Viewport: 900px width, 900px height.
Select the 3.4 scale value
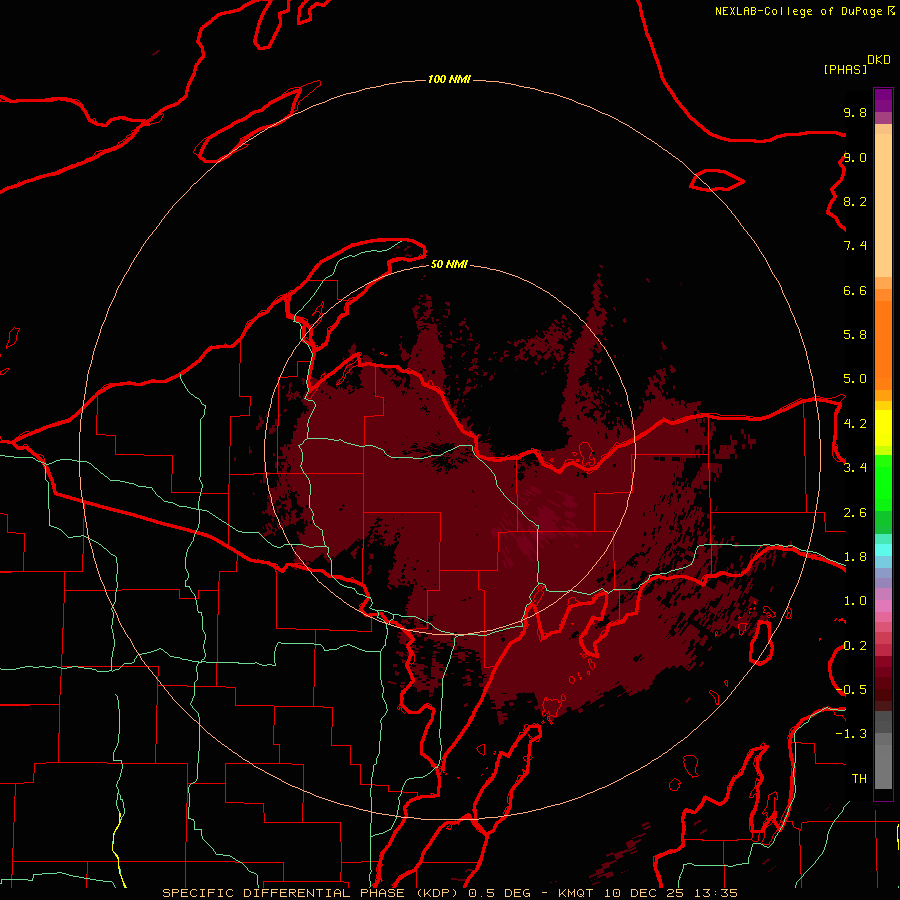coord(855,468)
